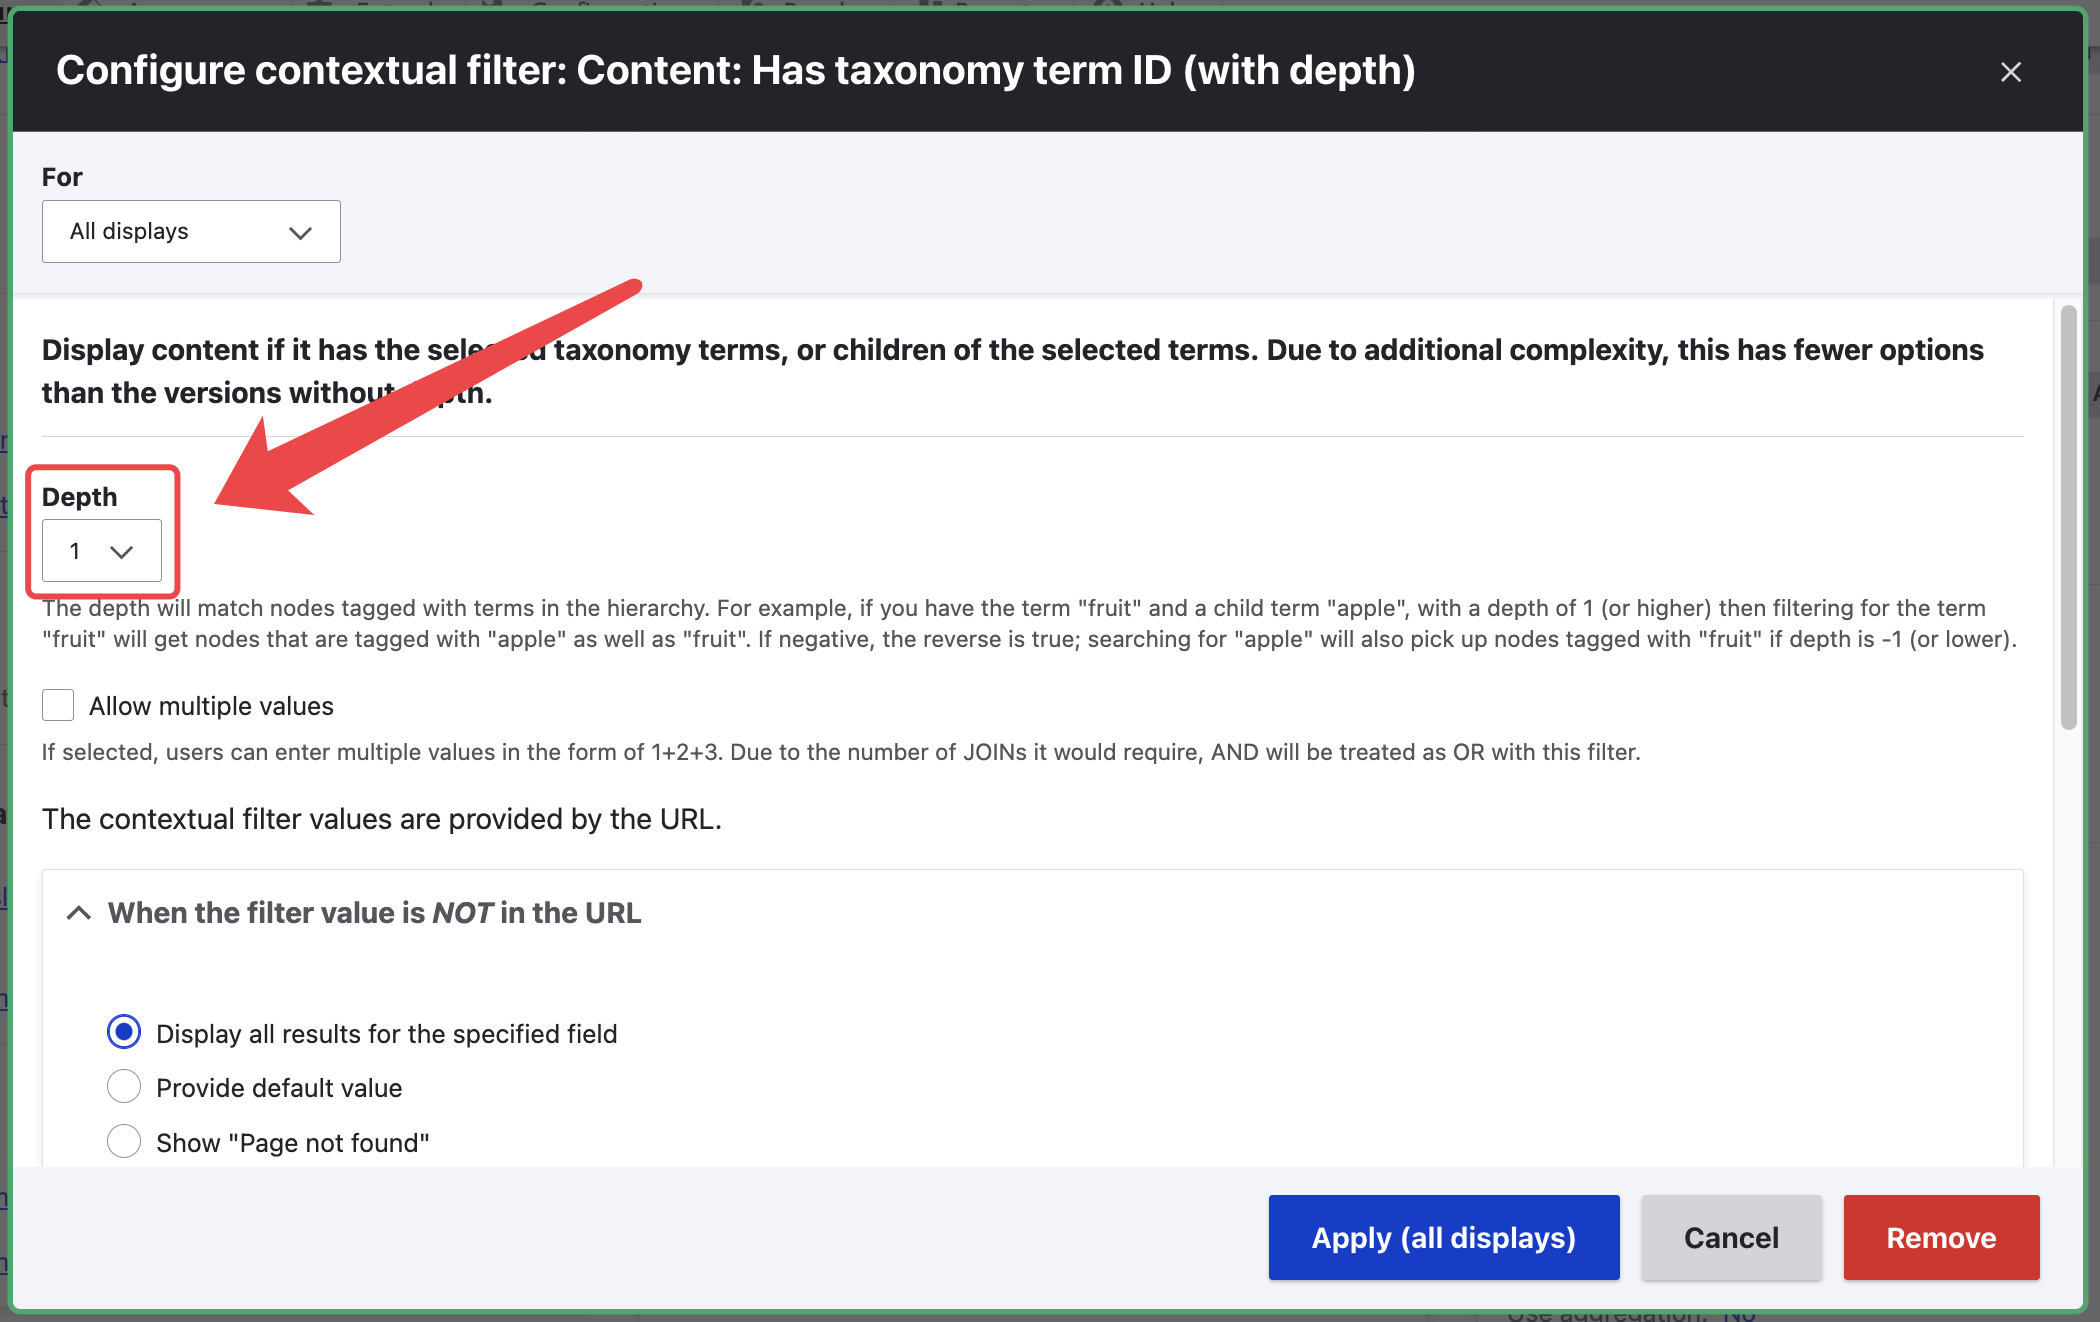Click the dialog title heading text
This screenshot has width=2100, height=1322.
tap(735, 71)
